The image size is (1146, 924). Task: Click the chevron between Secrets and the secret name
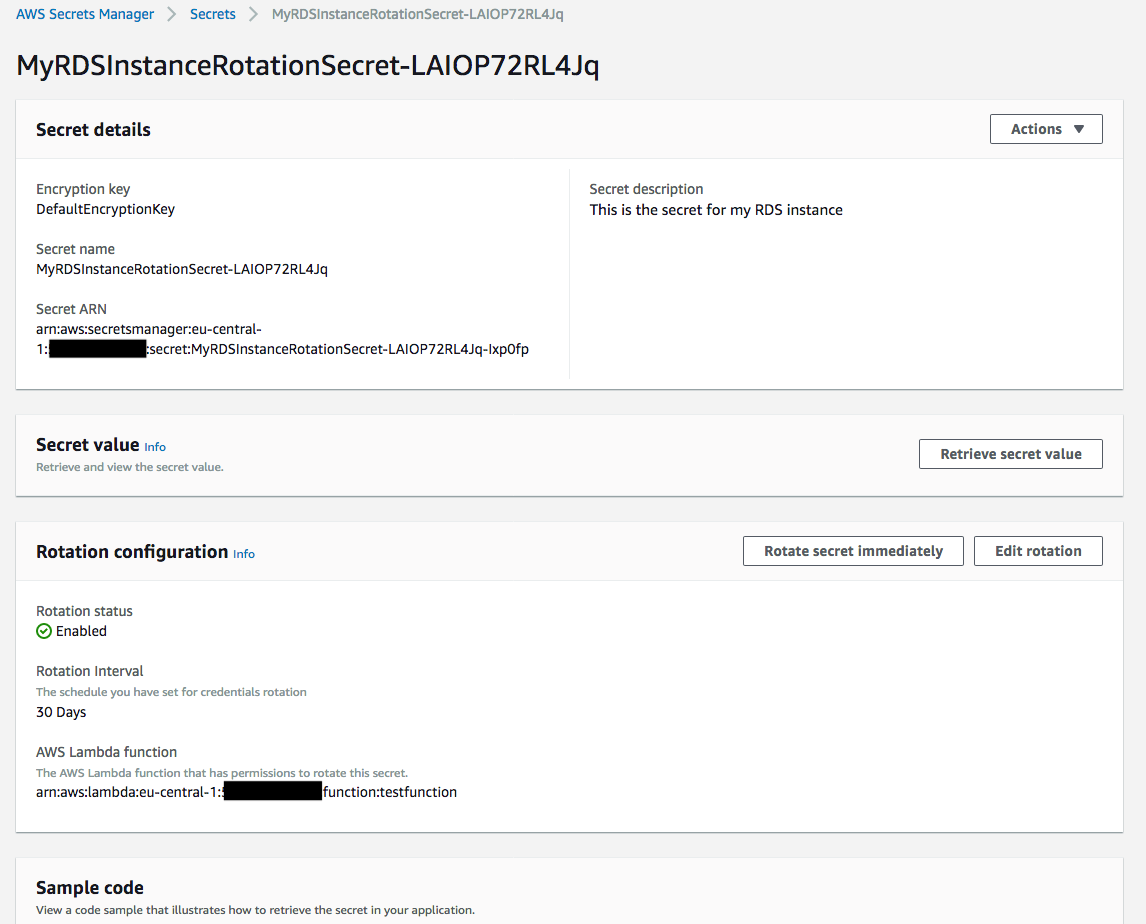coord(252,14)
